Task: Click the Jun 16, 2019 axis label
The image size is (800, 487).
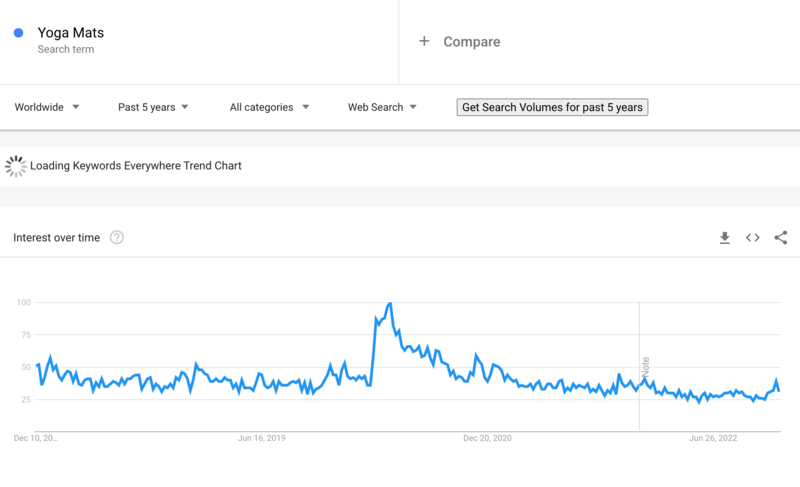Action: (262, 438)
